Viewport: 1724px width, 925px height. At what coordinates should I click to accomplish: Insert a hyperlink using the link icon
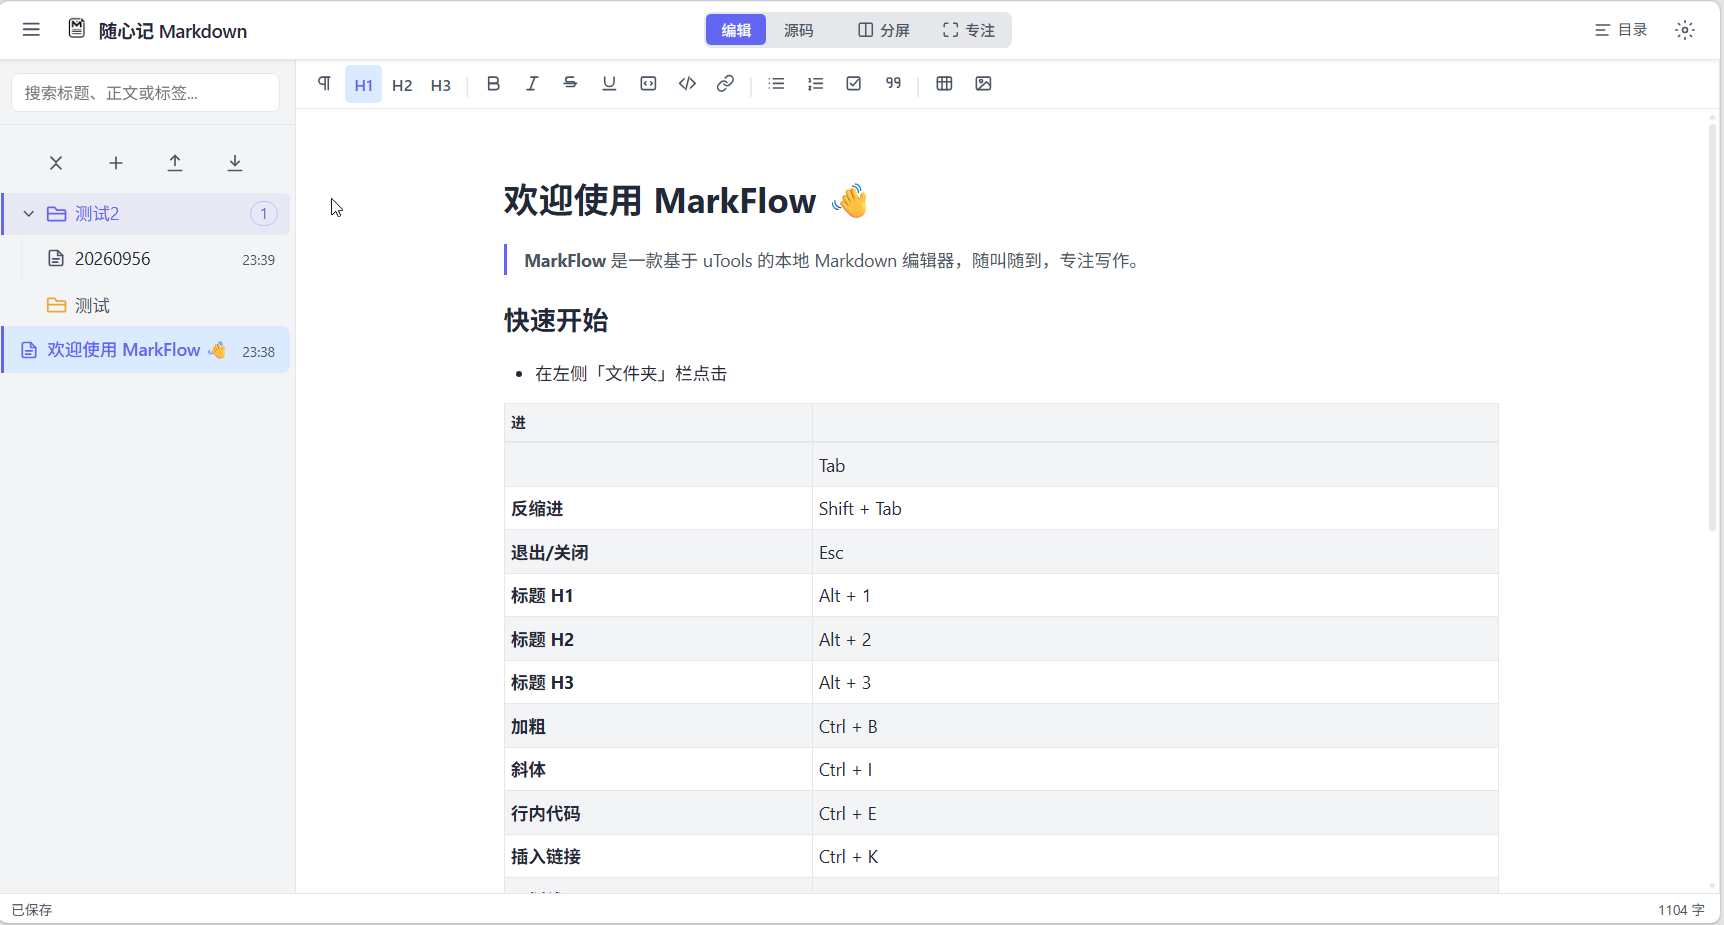pyautogui.click(x=726, y=84)
